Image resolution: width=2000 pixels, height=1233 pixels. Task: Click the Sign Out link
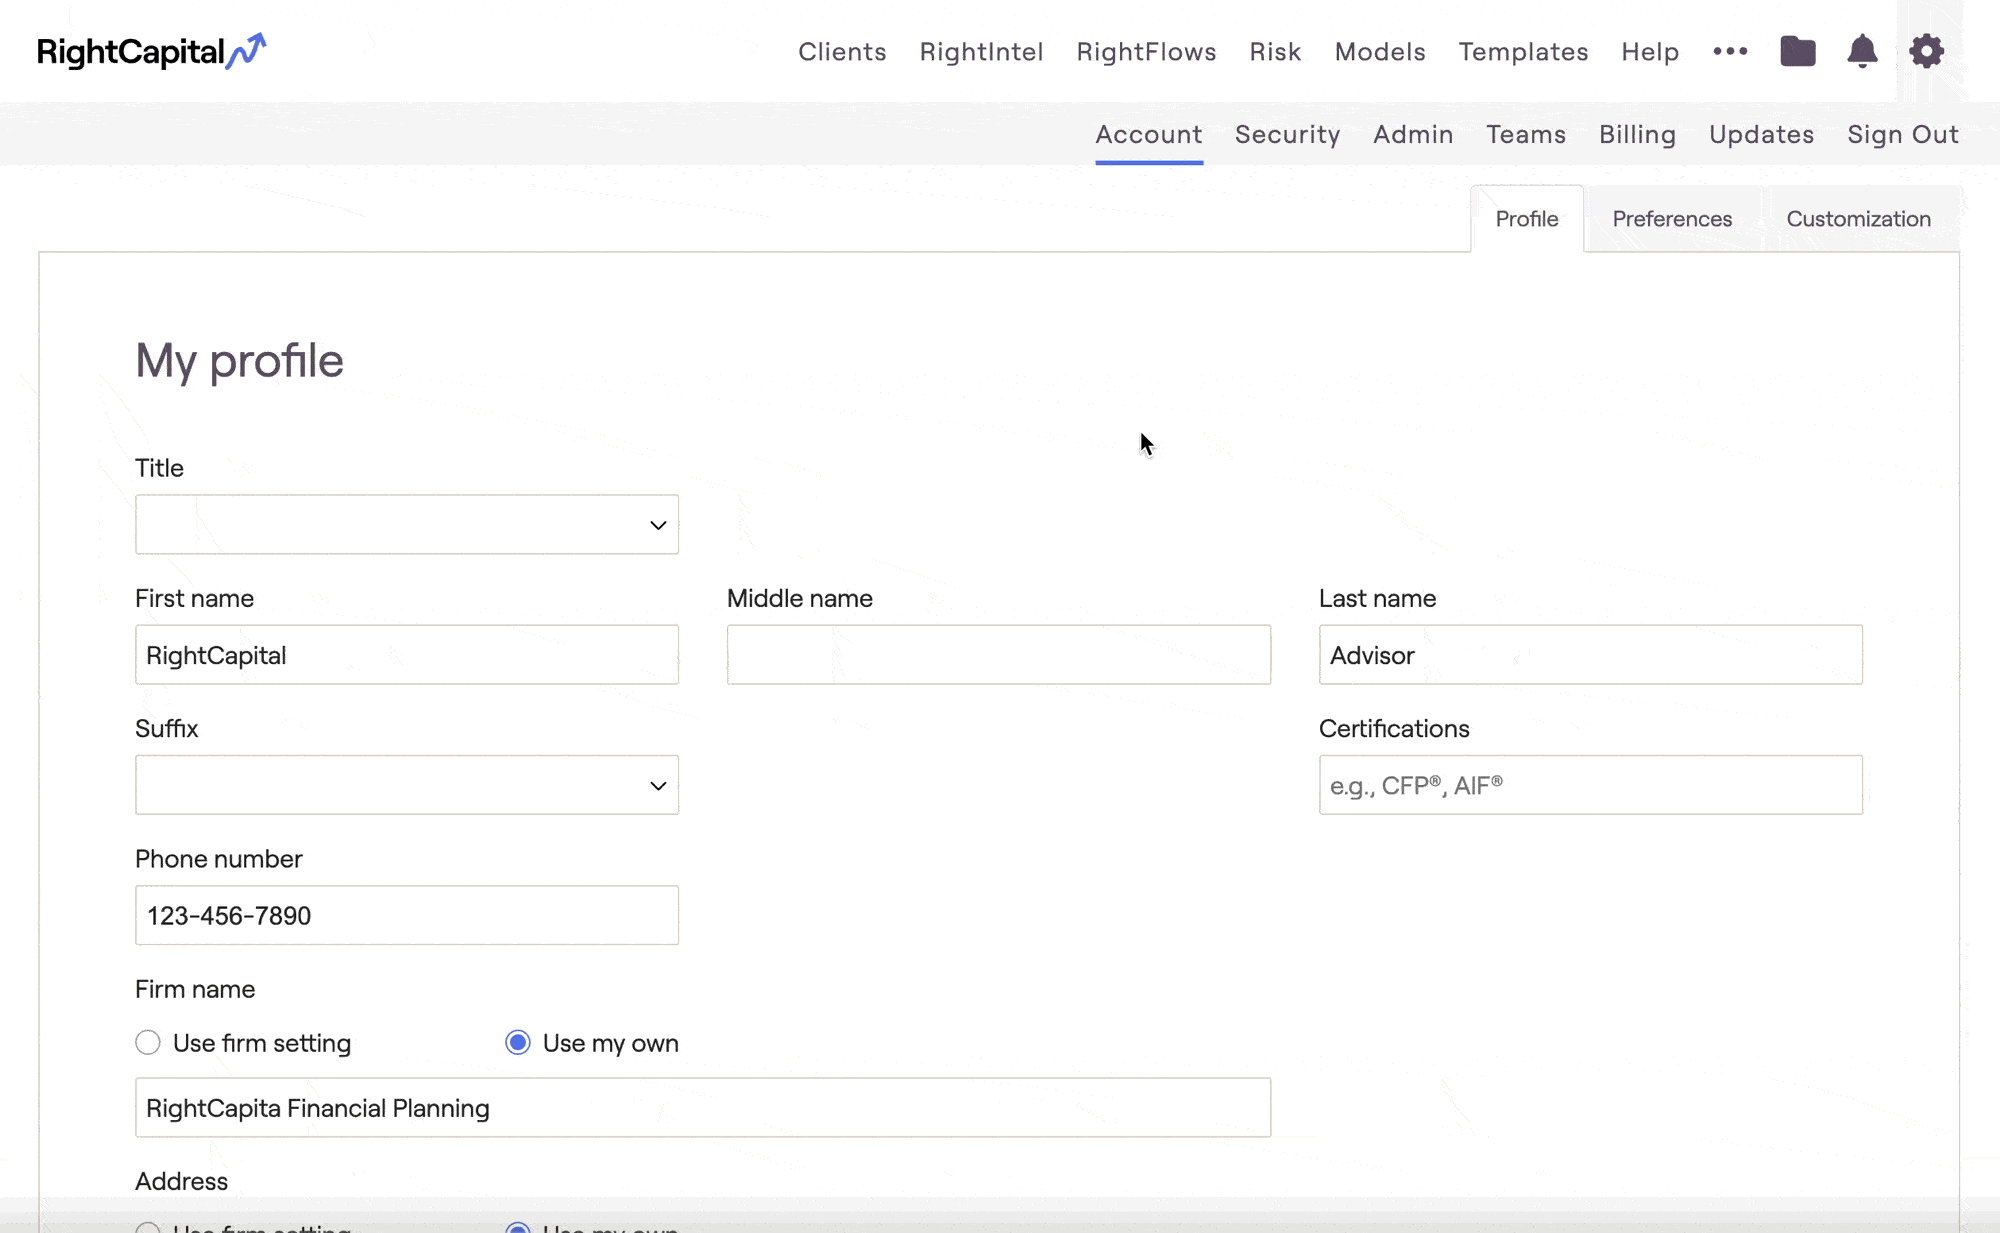(1902, 135)
